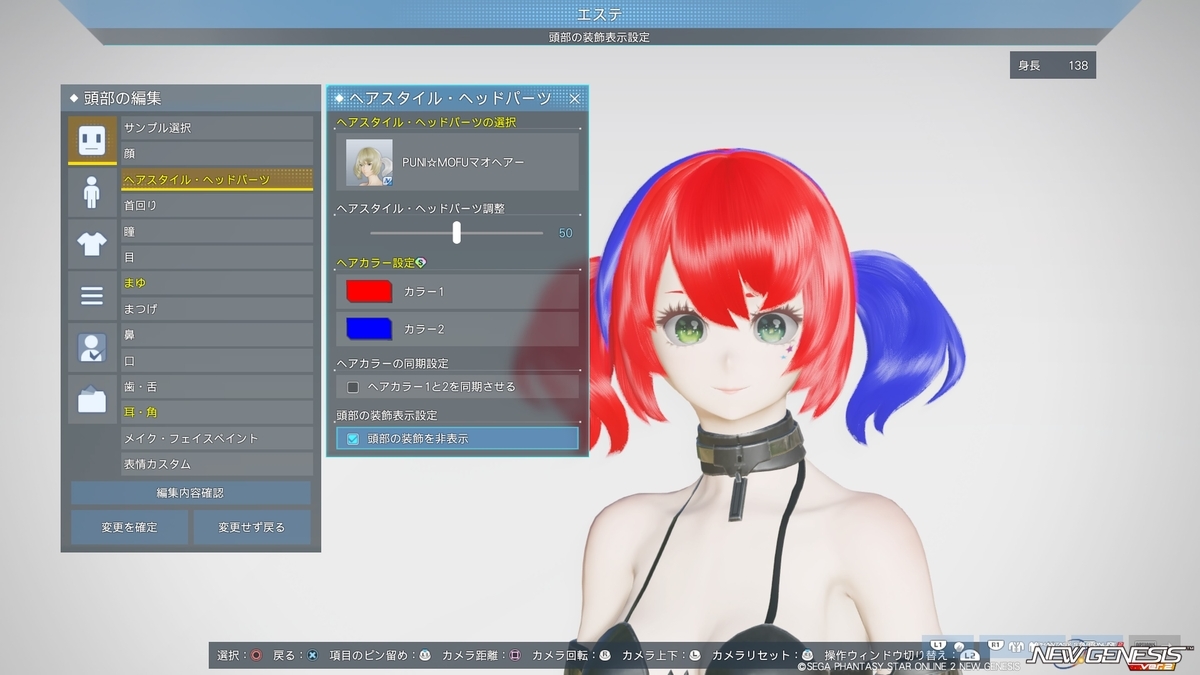The height and width of the screenshot is (675, 1200).
Task: Click the PUNI☆MOFUマオヘアー hairstyle thumbnail
Action: 369,162
